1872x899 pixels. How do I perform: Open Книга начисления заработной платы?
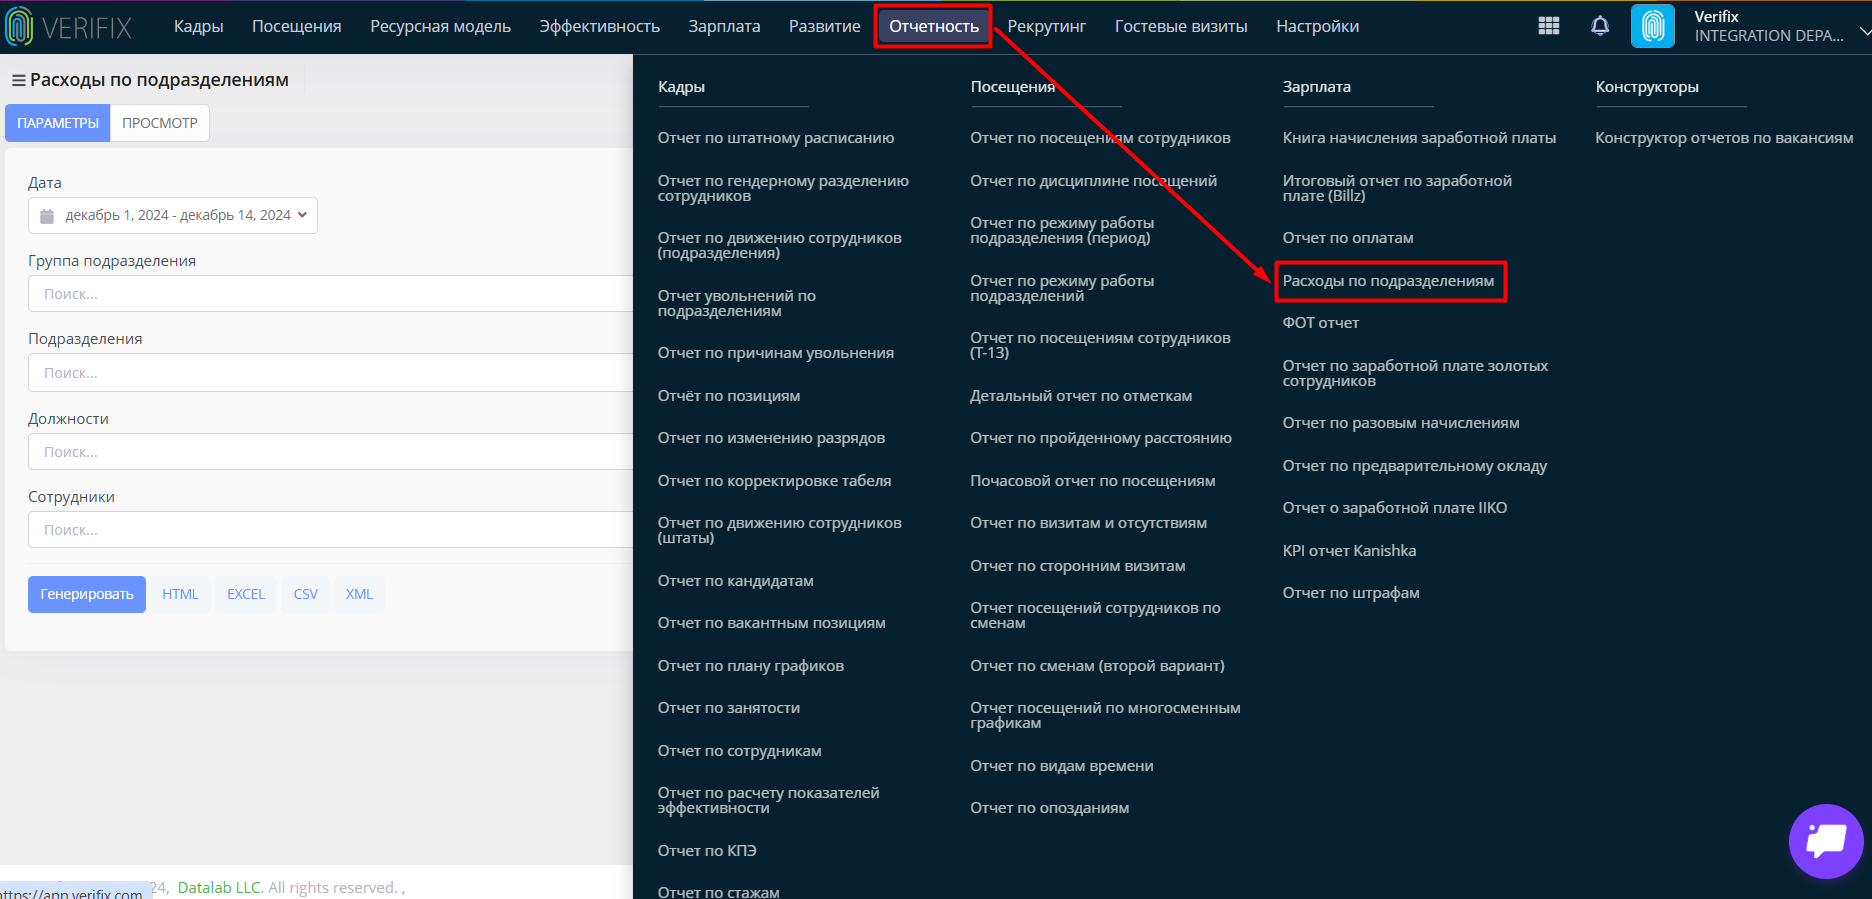1419,138
